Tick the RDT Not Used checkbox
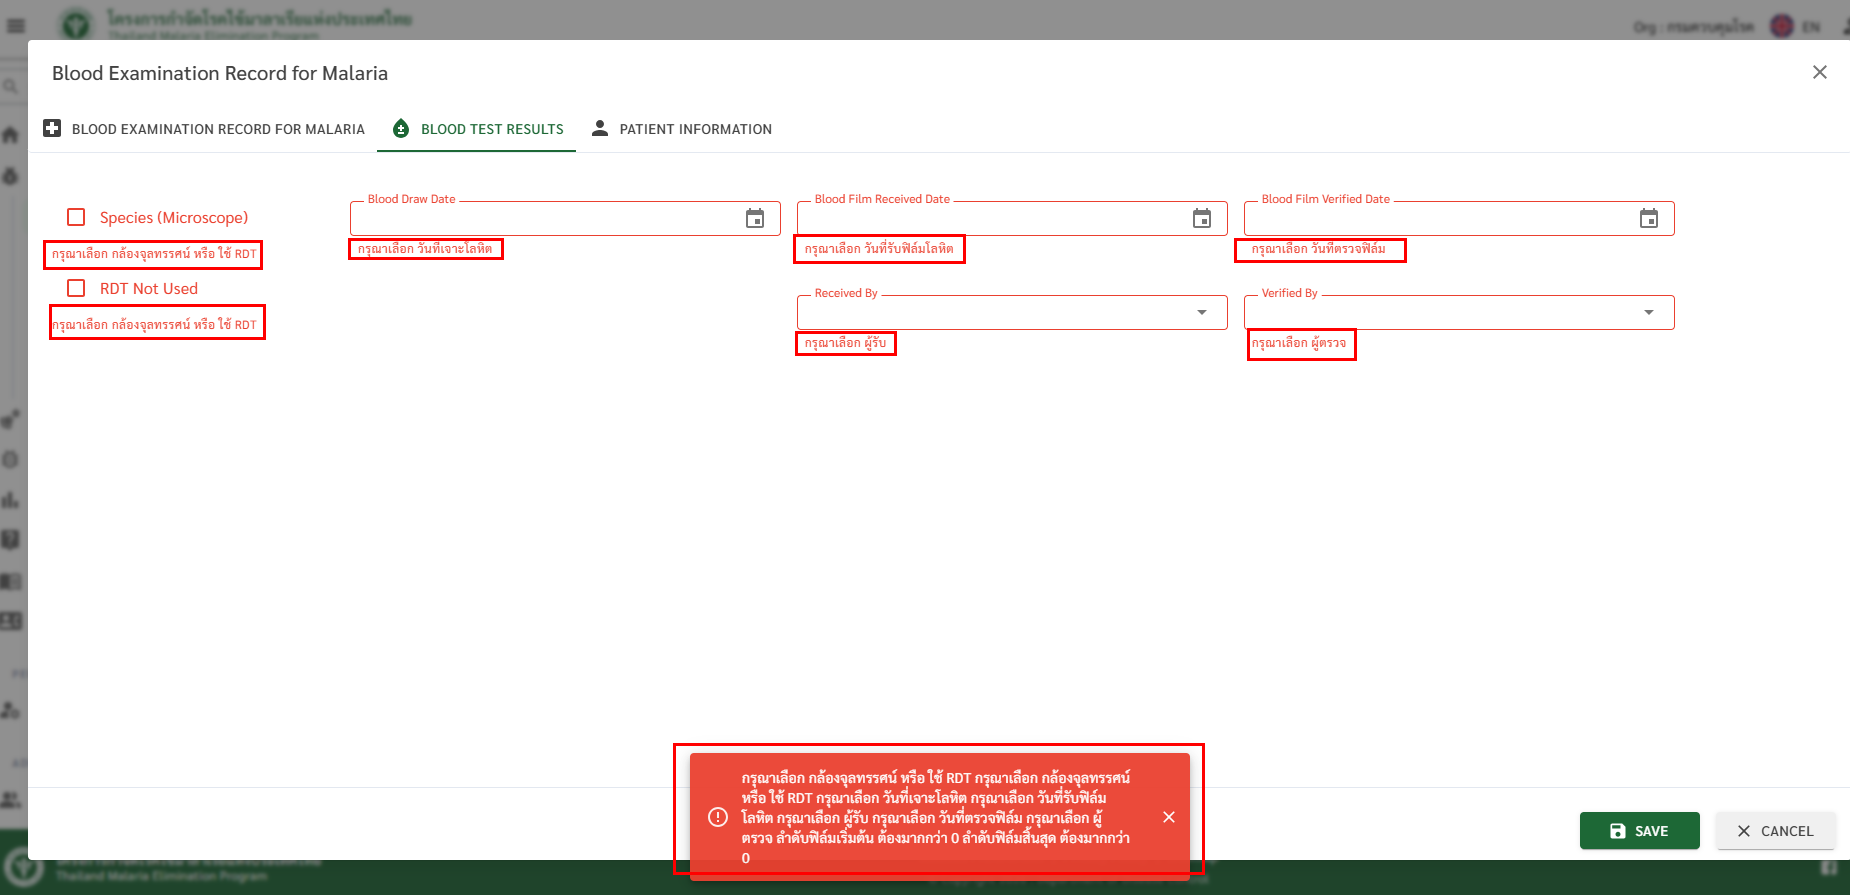The image size is (1850, 895). pos(76,288)
